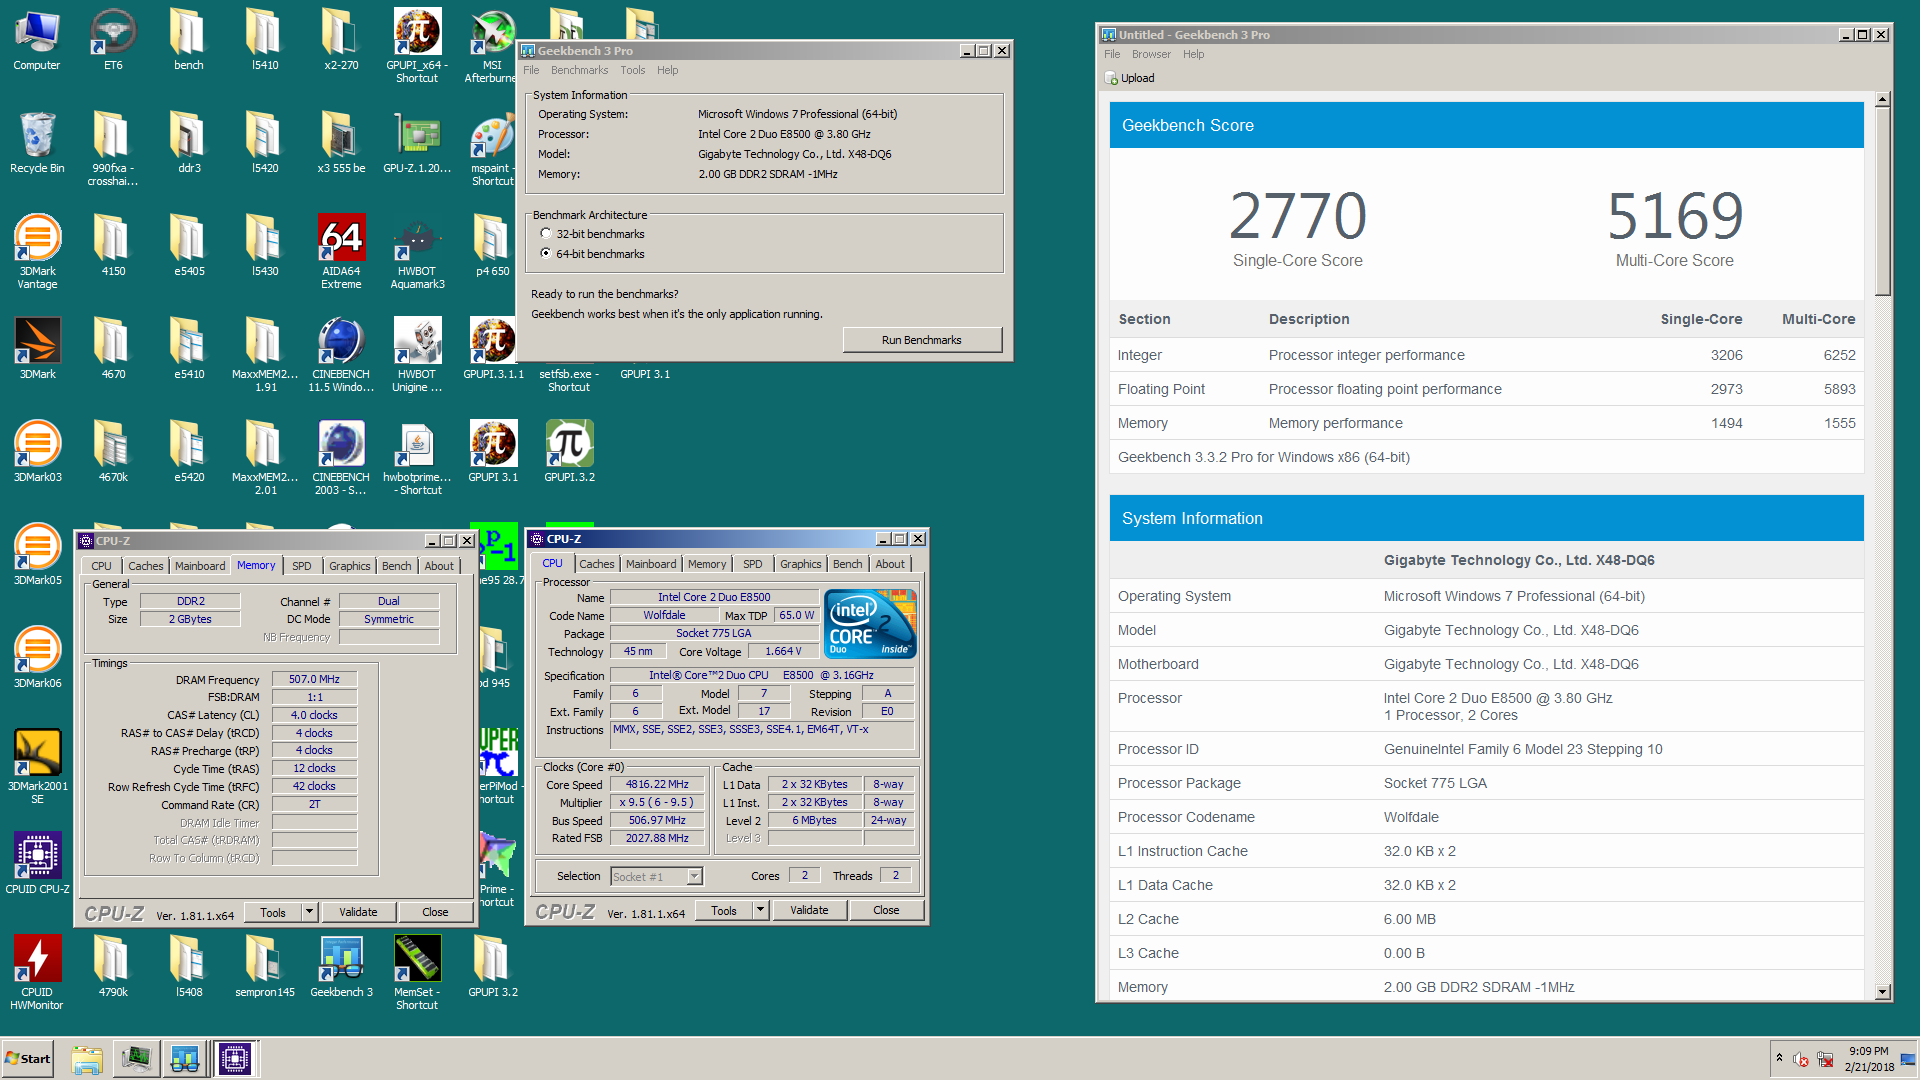Click the Integer row in Geekbench results
This screenshot has width=1920, height=1080.
click(x=1486, y=355)
